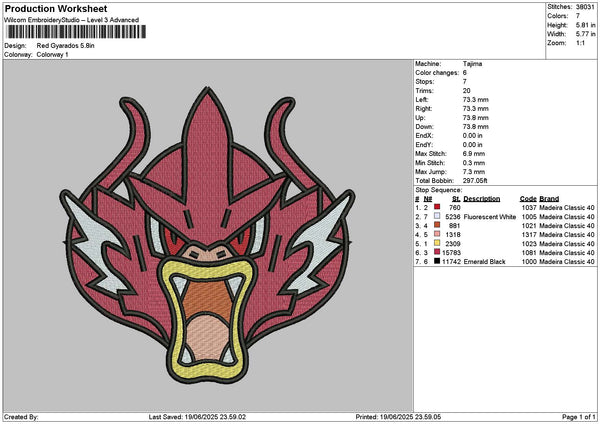Click the barcode under the worksheet title
This screenshot has height=424, width=600.
[x=76, y=32]
